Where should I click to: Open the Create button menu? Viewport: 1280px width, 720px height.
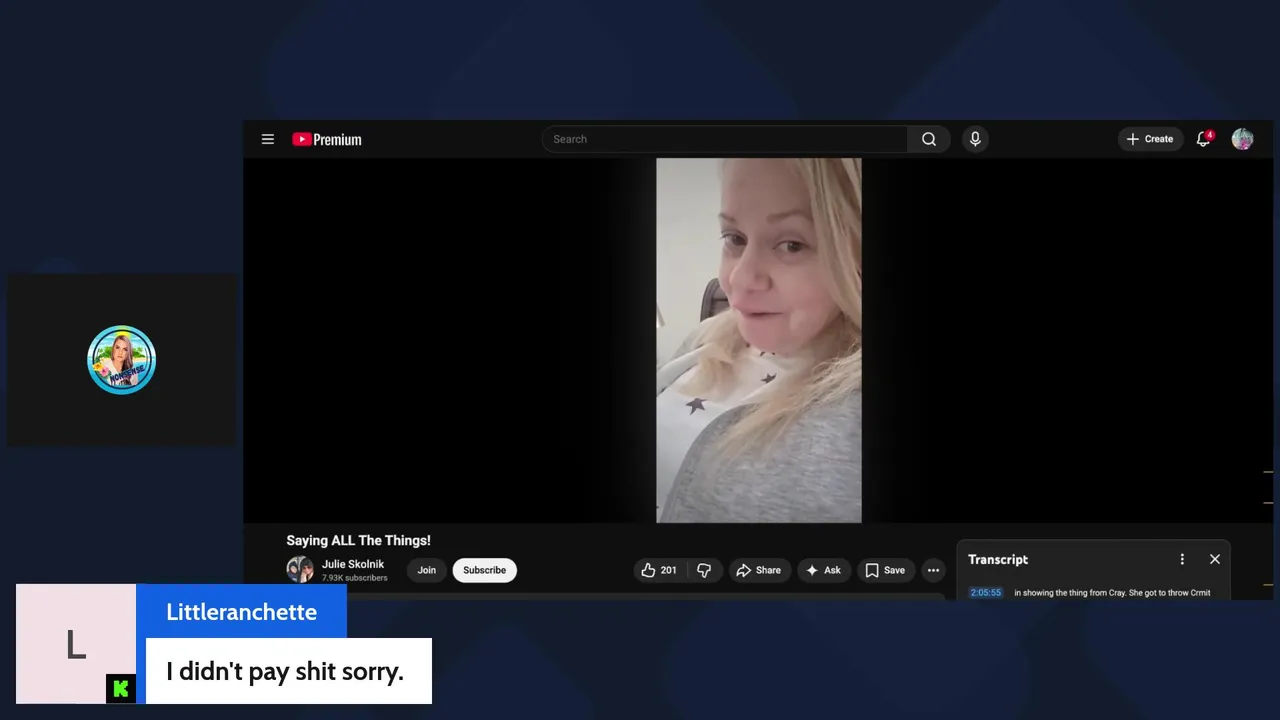tap(1150, 139)
